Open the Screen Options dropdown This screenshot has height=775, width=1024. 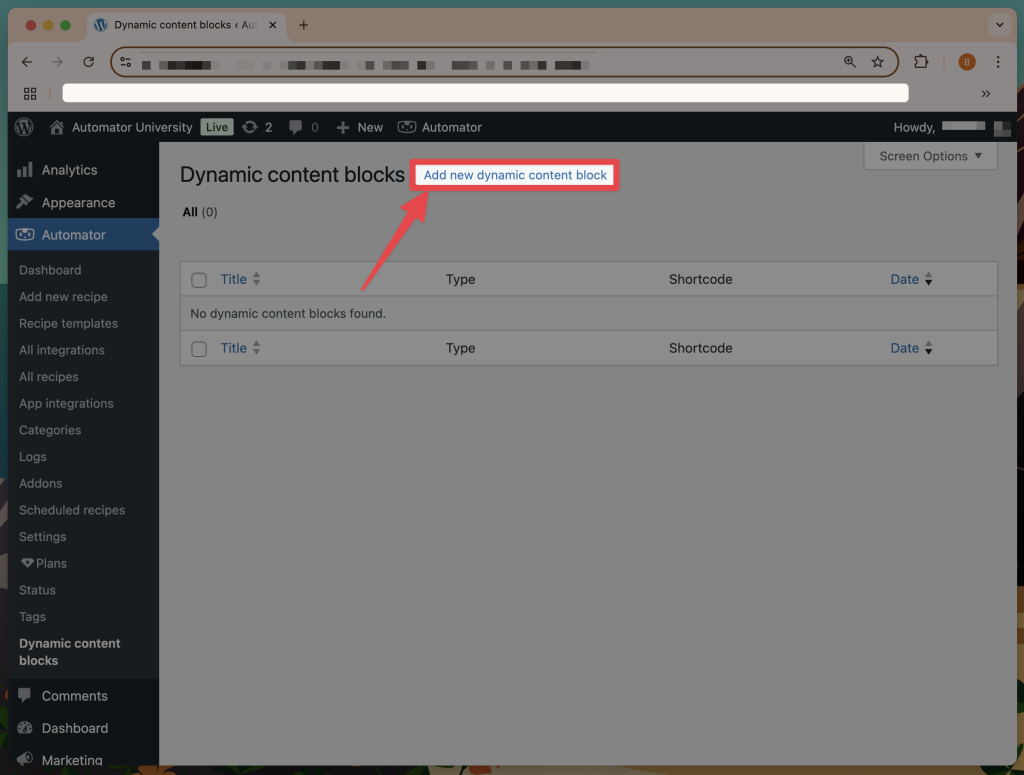pyautogui.click(x=929, y=156)
